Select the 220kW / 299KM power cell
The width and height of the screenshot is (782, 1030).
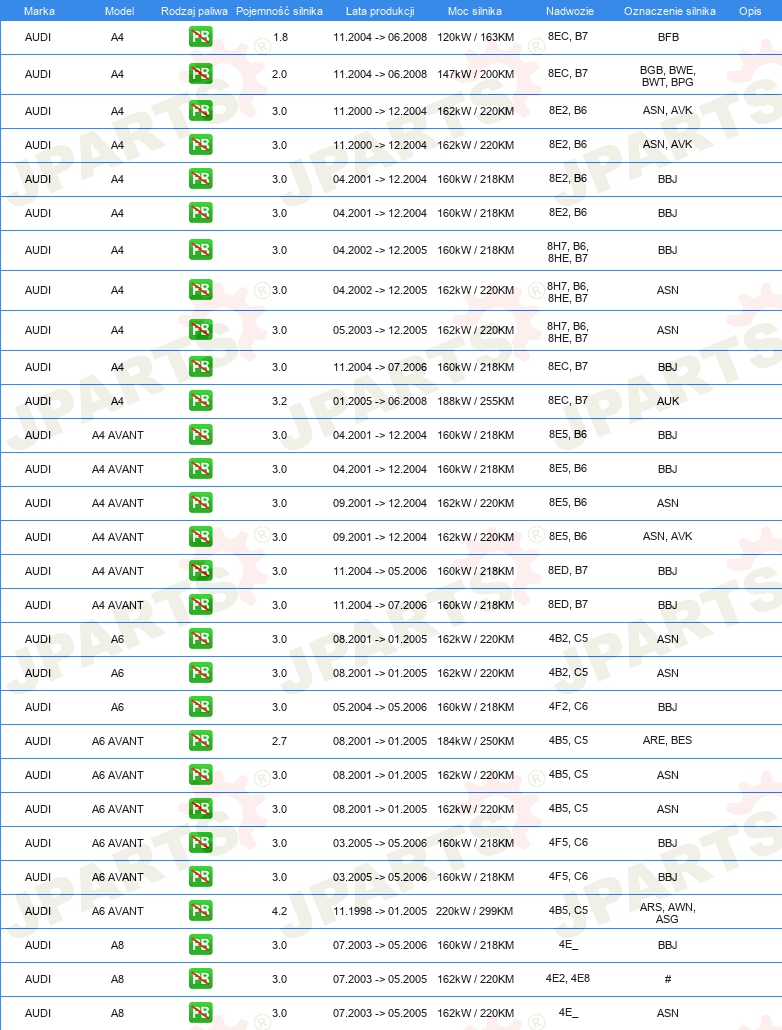tap(474, 911)
